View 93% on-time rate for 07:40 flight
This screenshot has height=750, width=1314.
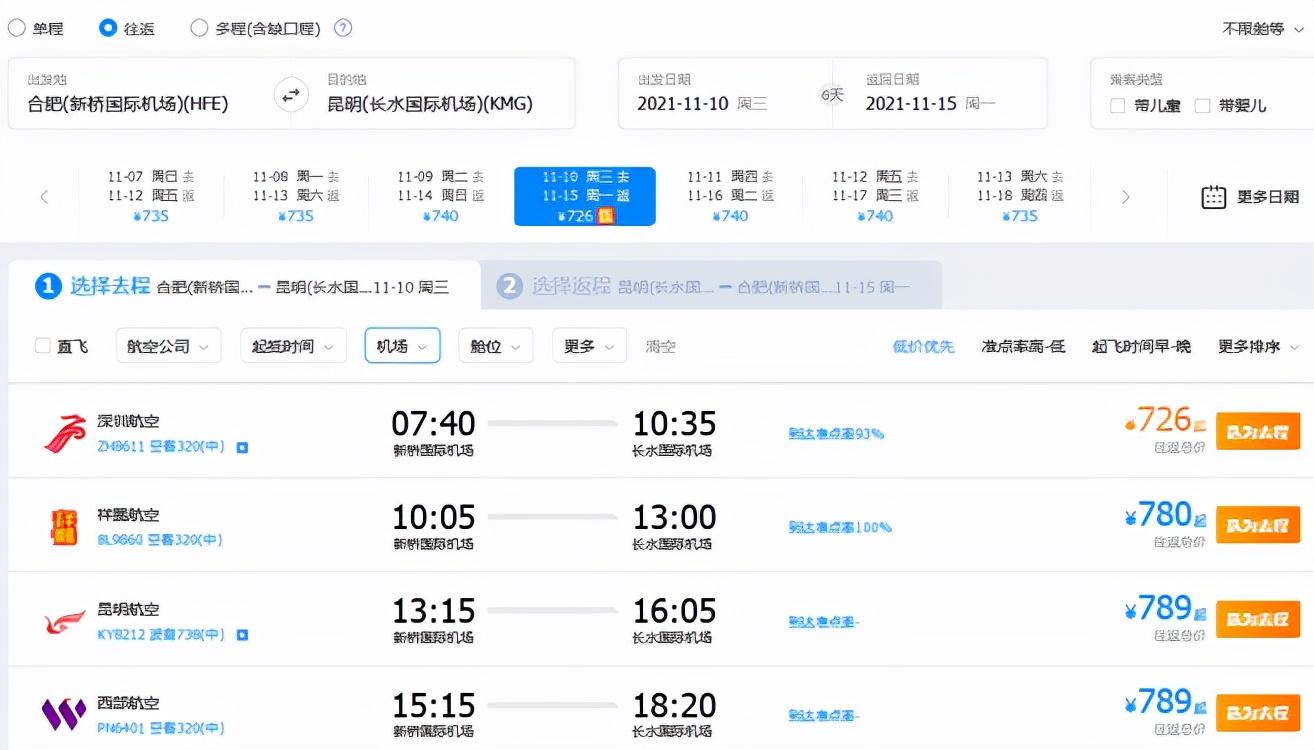(836, 433)
